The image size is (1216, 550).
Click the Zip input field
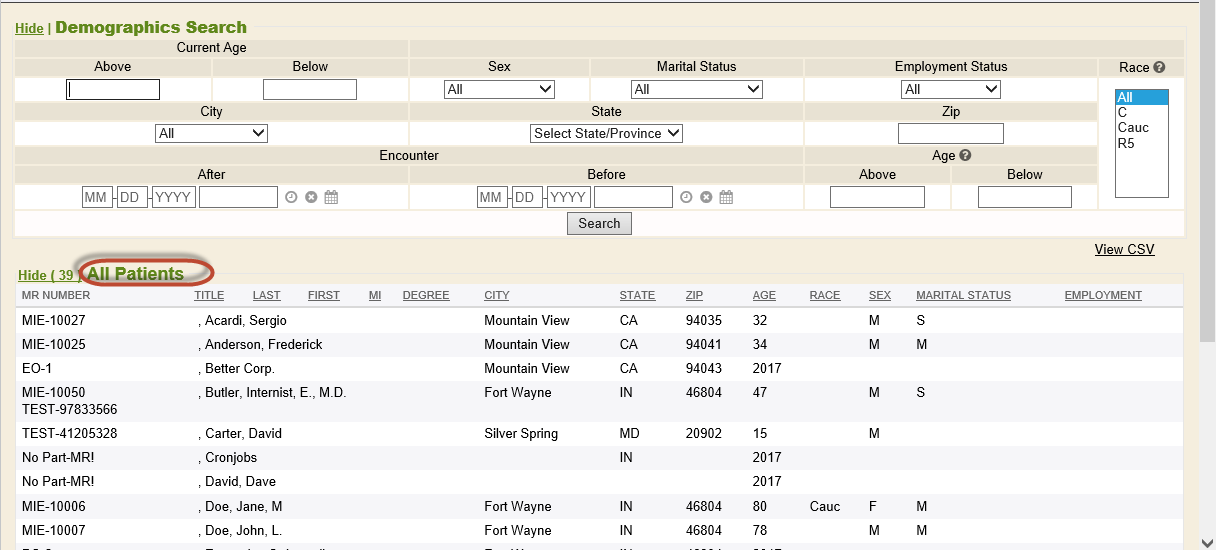pos(950,133)
